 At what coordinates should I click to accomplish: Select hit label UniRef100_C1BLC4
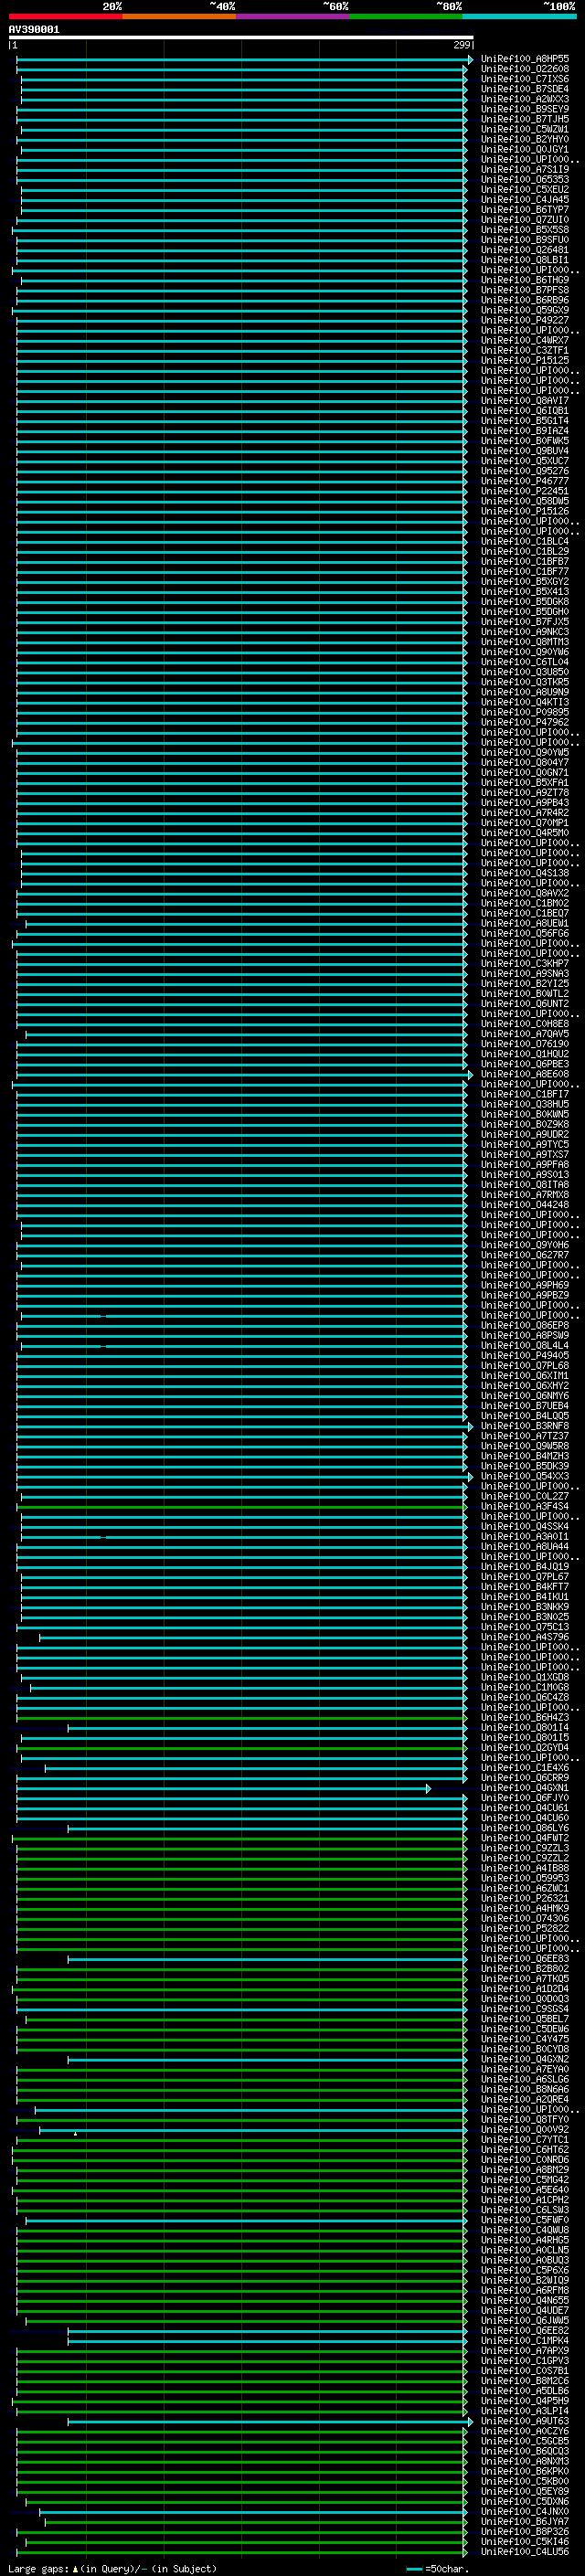click(525, 541)
